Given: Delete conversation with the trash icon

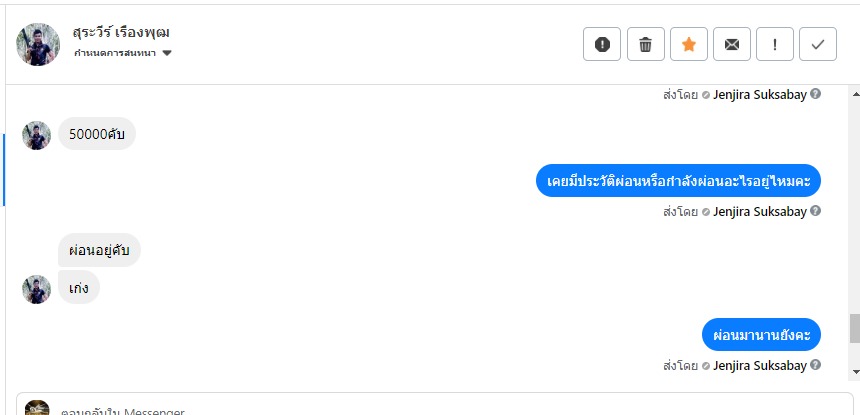Looking at the screenshot, I should [x=646, y=44].
